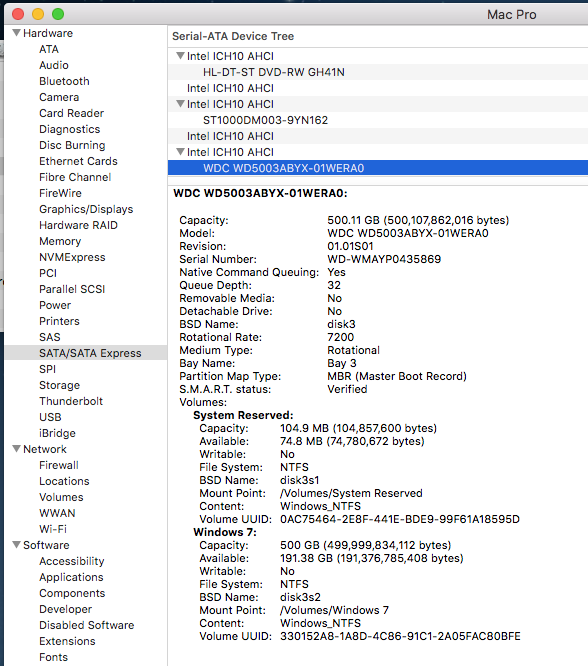Select Accessibility under Software

[71, 561]
